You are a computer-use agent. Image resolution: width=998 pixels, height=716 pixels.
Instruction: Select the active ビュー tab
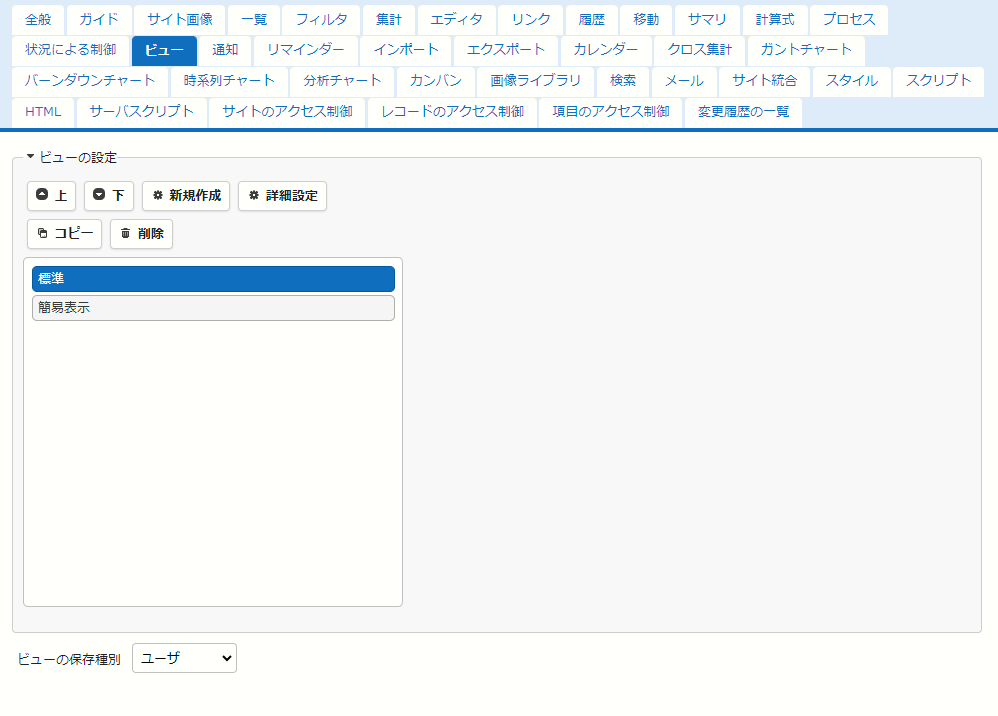coord(164,50)
